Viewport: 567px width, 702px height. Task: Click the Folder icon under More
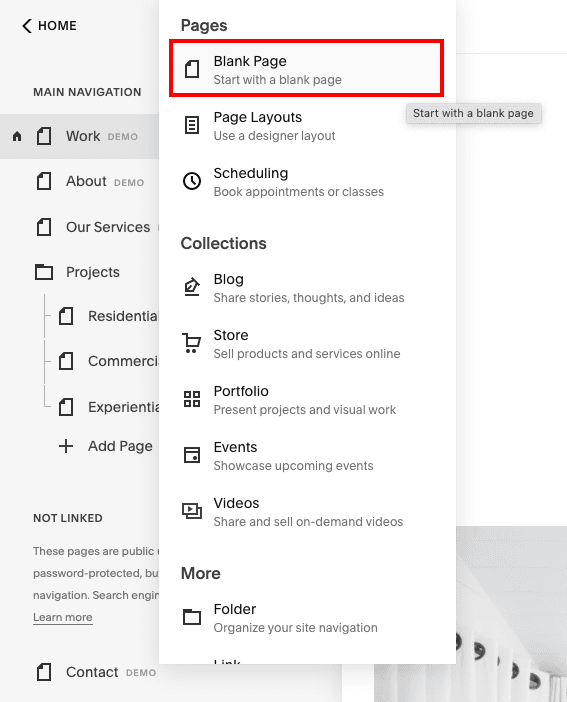[192, 617]
